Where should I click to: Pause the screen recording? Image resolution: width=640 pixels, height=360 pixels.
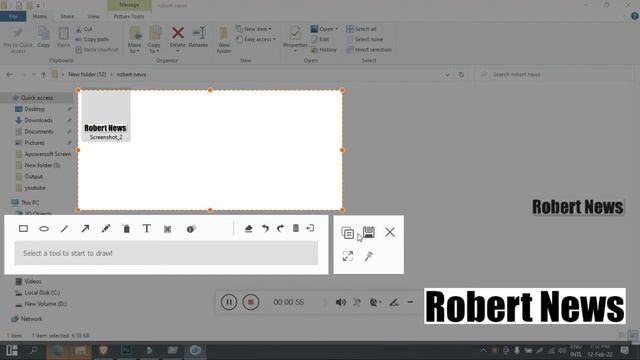click(229, 302)
